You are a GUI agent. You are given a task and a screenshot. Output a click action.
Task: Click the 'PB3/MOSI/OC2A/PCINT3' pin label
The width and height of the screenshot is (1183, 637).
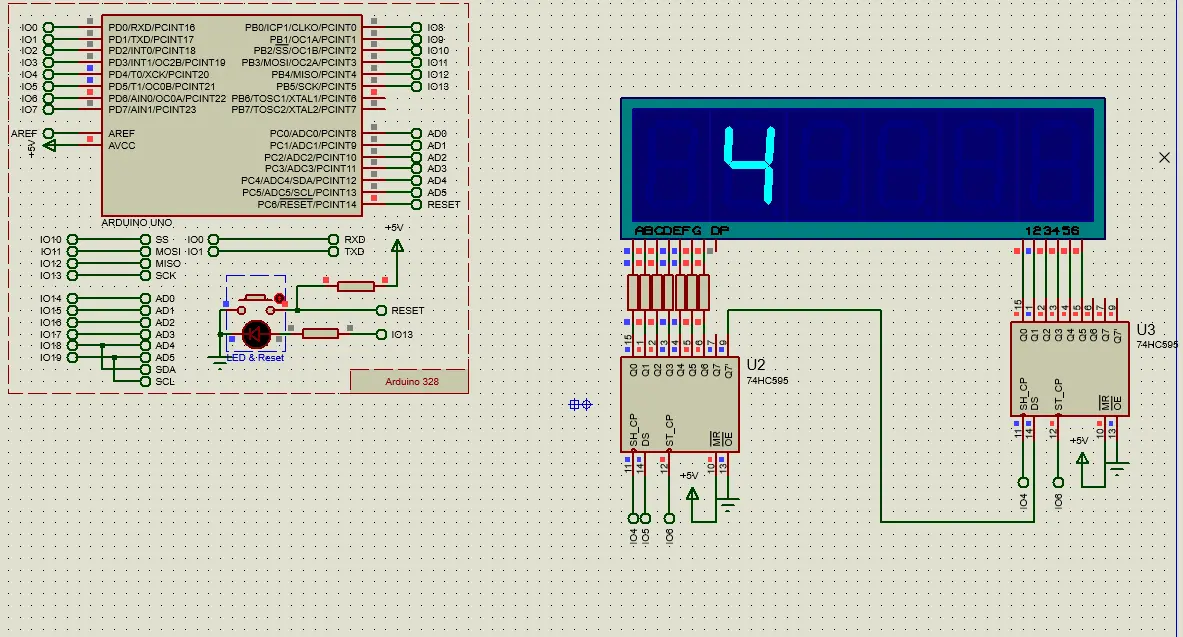coord(299,63)
